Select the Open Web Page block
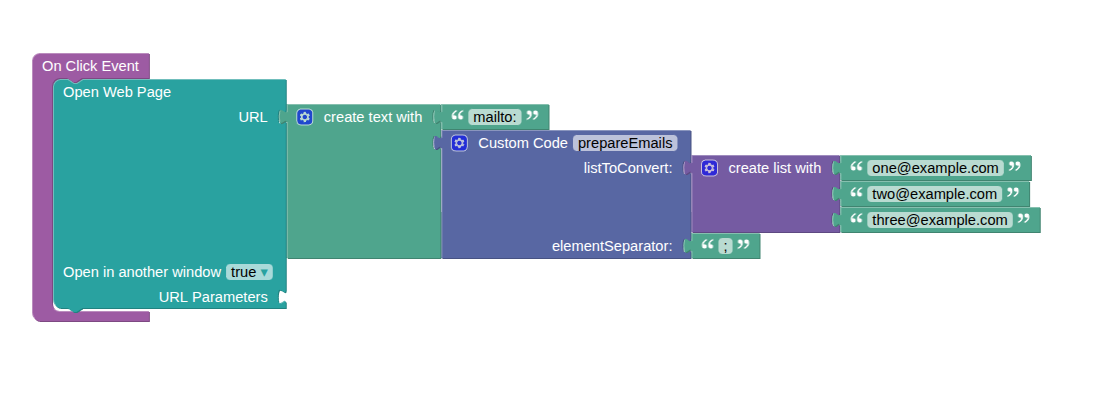The width and height of the screenshot is (1115, 398). pyautogui.click(x=117, y=92)
